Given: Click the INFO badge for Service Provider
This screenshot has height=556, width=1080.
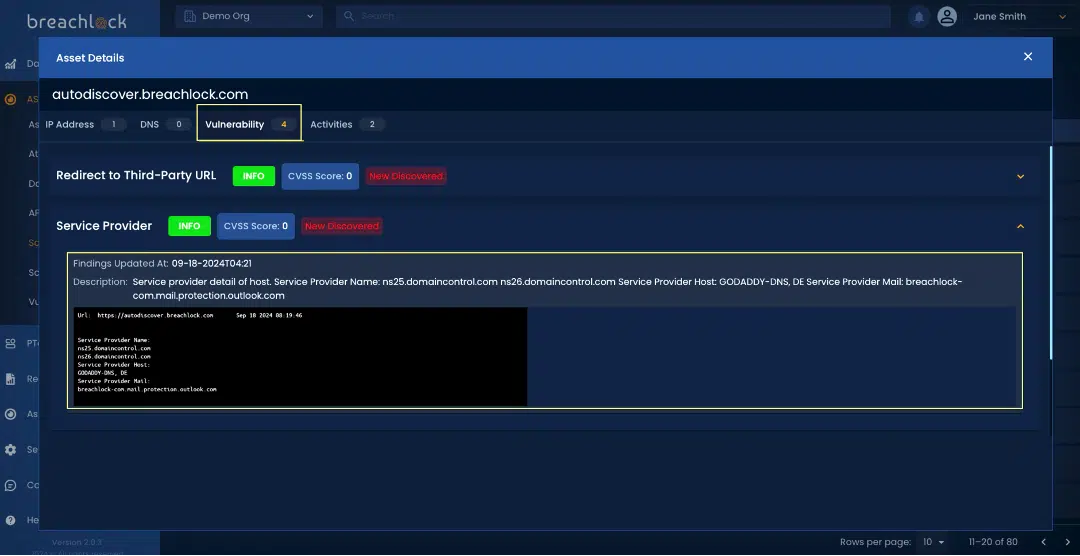Looking at the screenshot, I should click(189, 226).
